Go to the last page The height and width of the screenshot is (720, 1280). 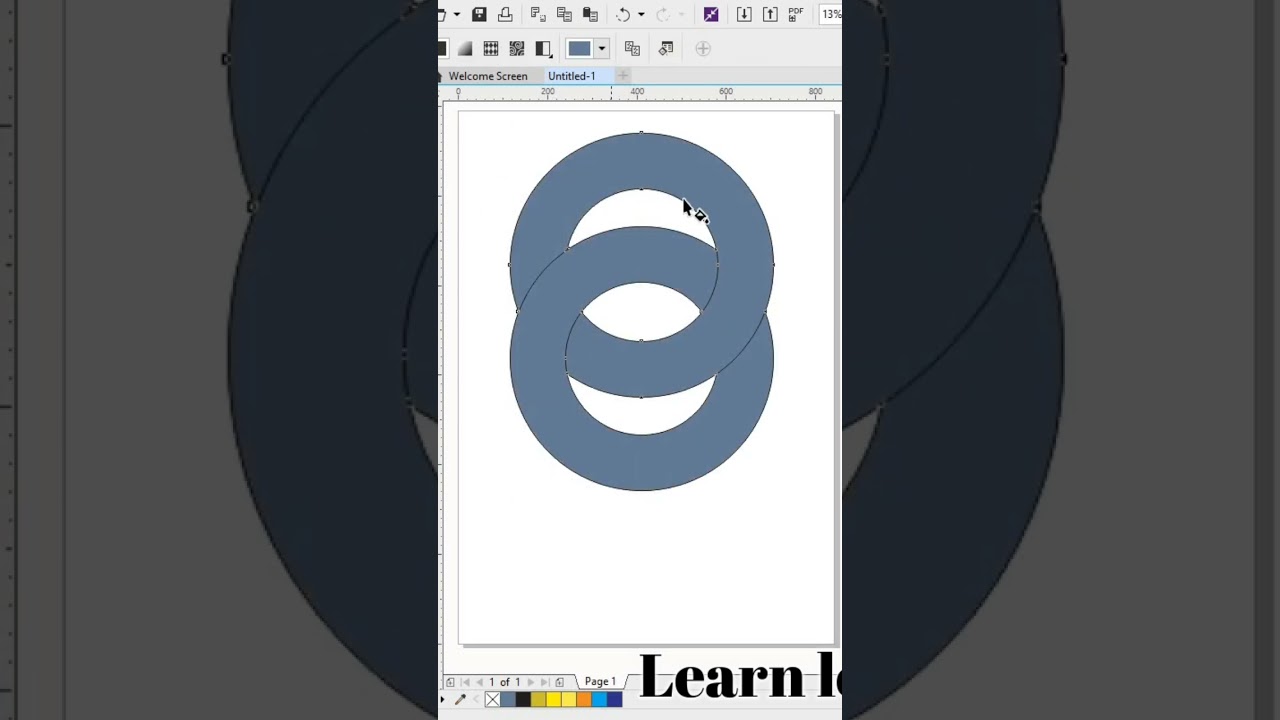point(544,682)
